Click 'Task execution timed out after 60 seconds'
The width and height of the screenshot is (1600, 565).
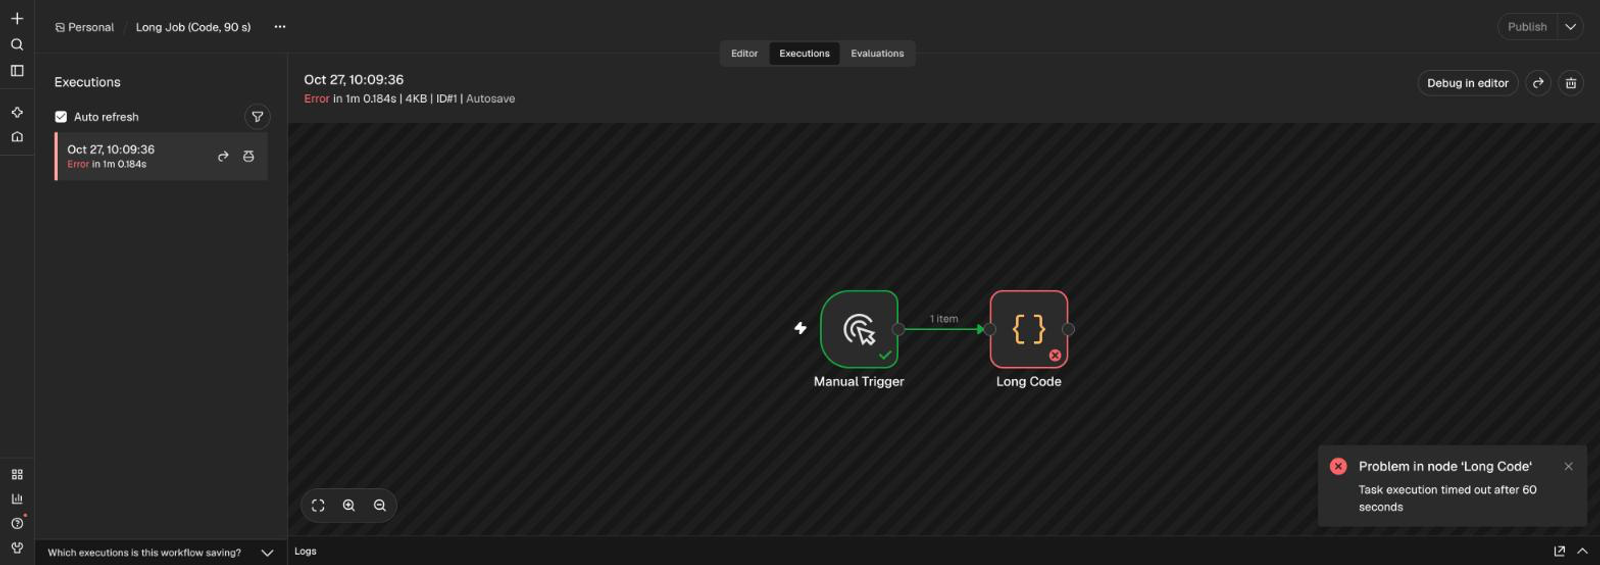pyautogui.click(x=1447, y=498)
